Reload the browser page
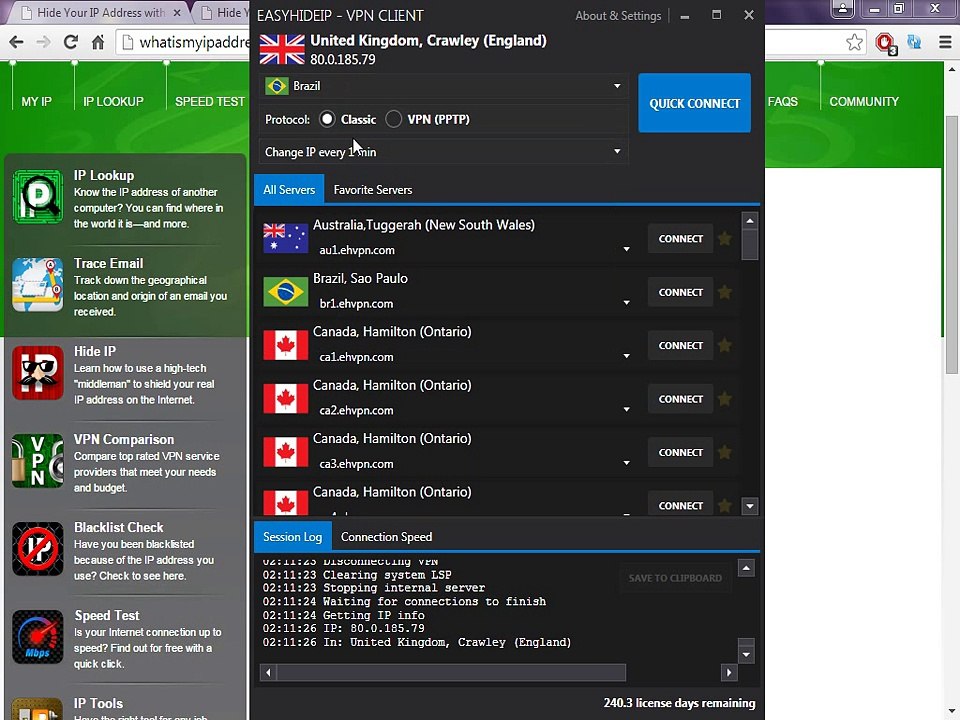This screenshot has height=720, width=960. pos(70,42)
